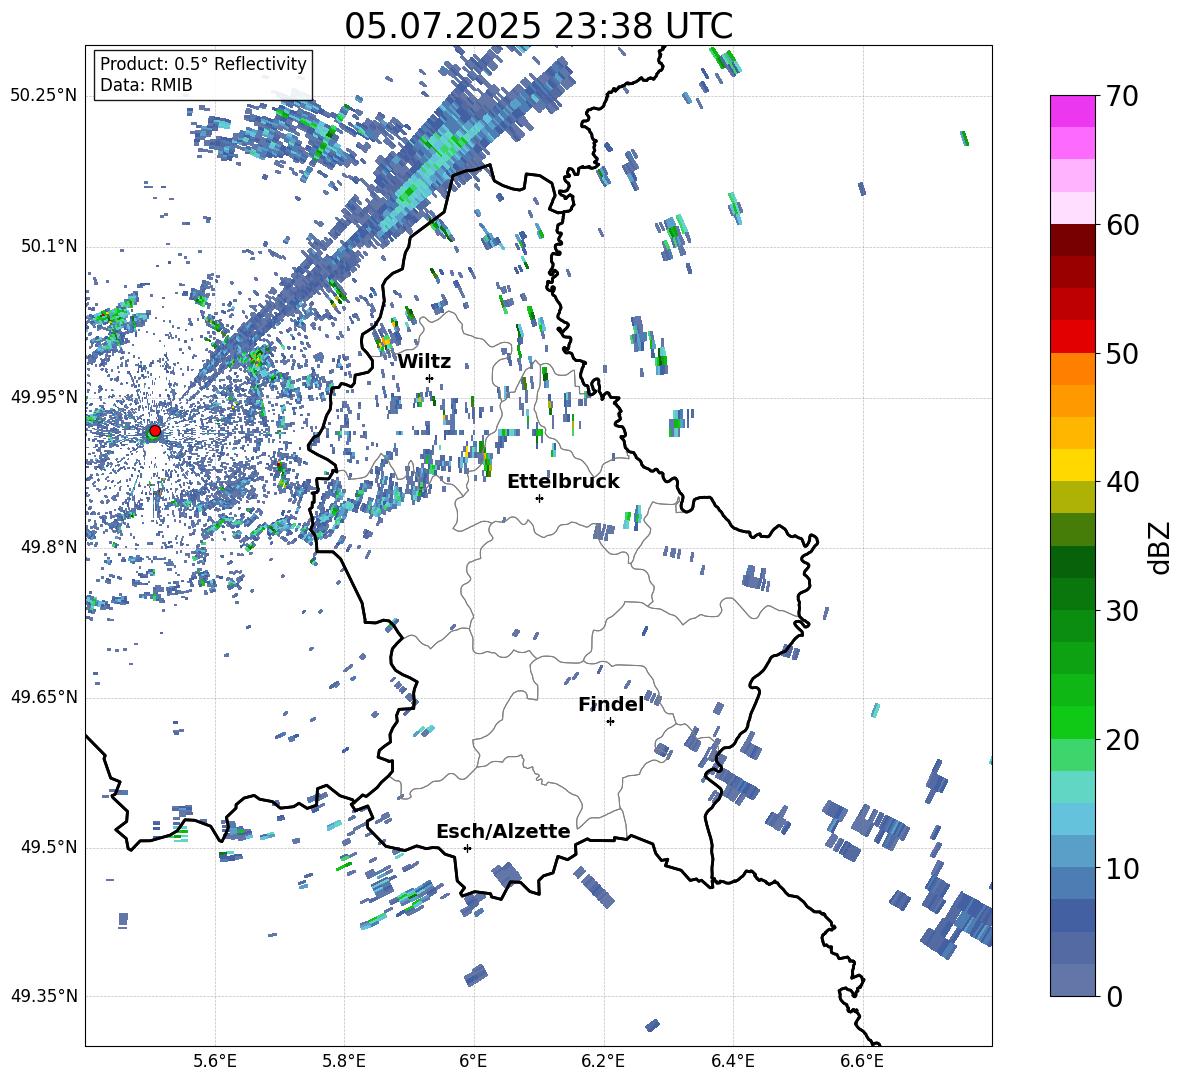Click the 5.6°E longitude label

(215, 1061)
